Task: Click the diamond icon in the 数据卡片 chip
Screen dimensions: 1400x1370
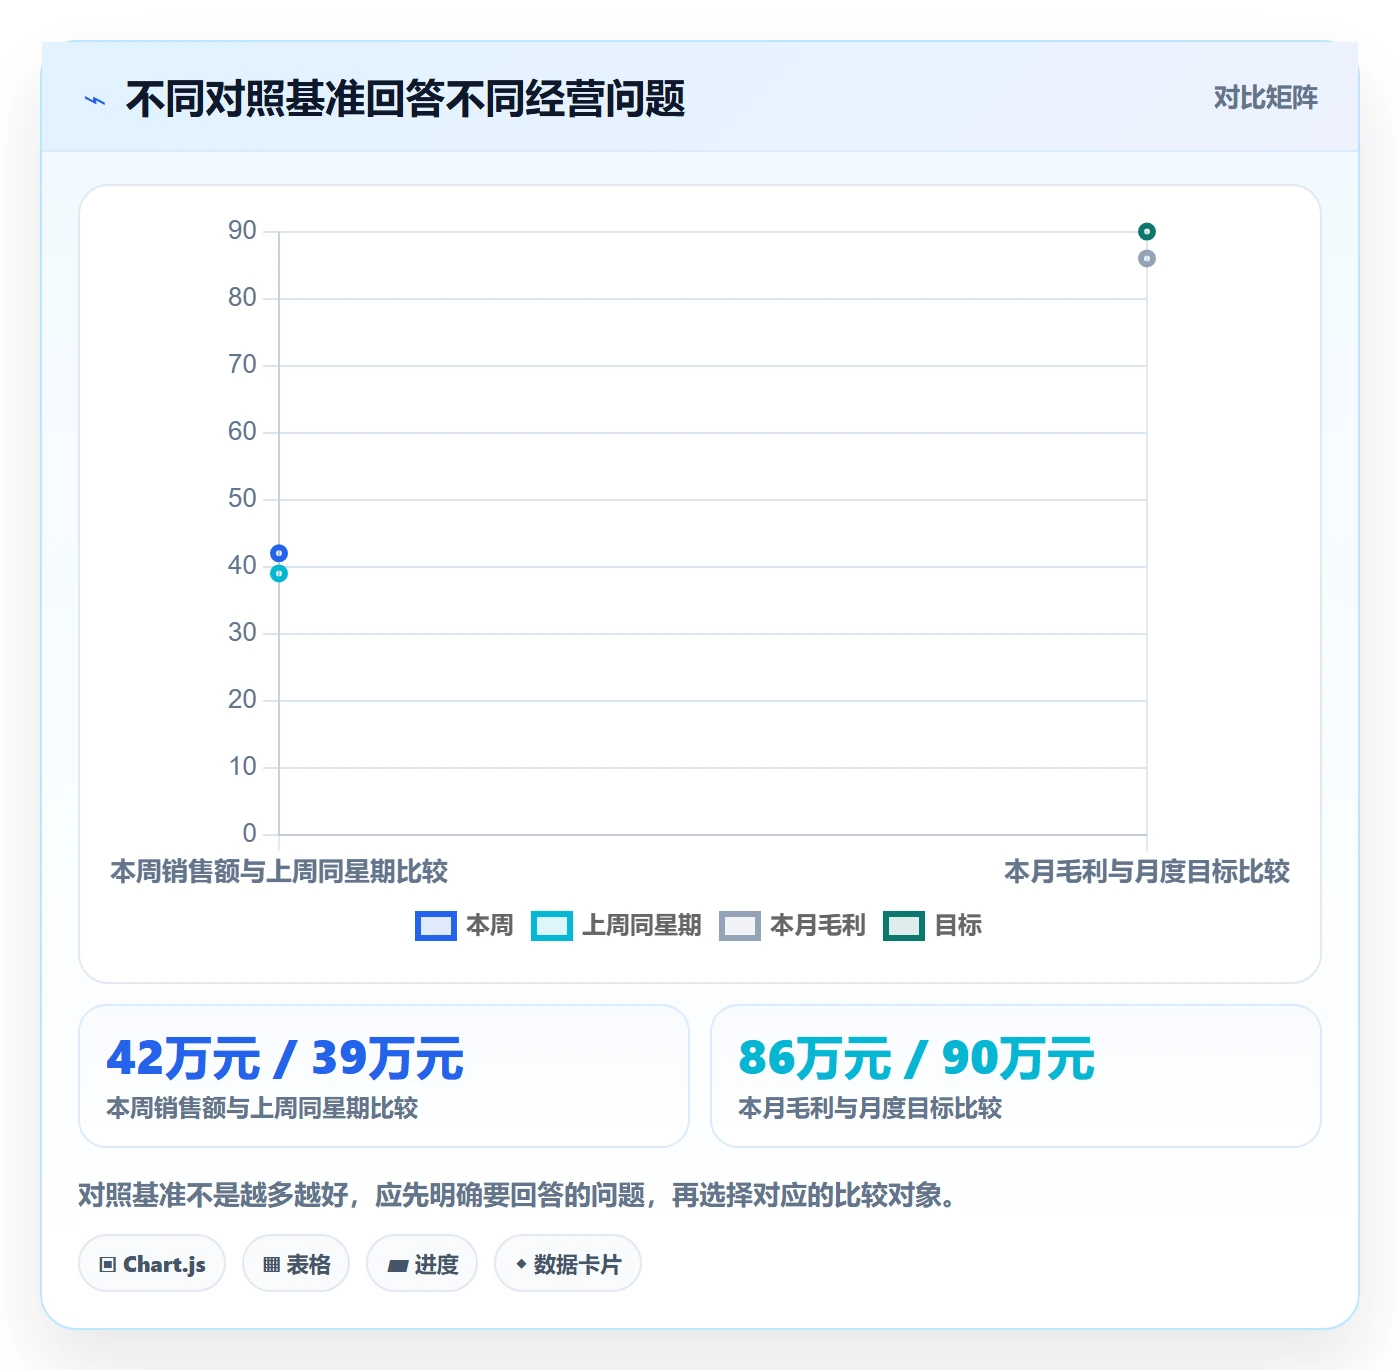Action: coord(521,1264)
